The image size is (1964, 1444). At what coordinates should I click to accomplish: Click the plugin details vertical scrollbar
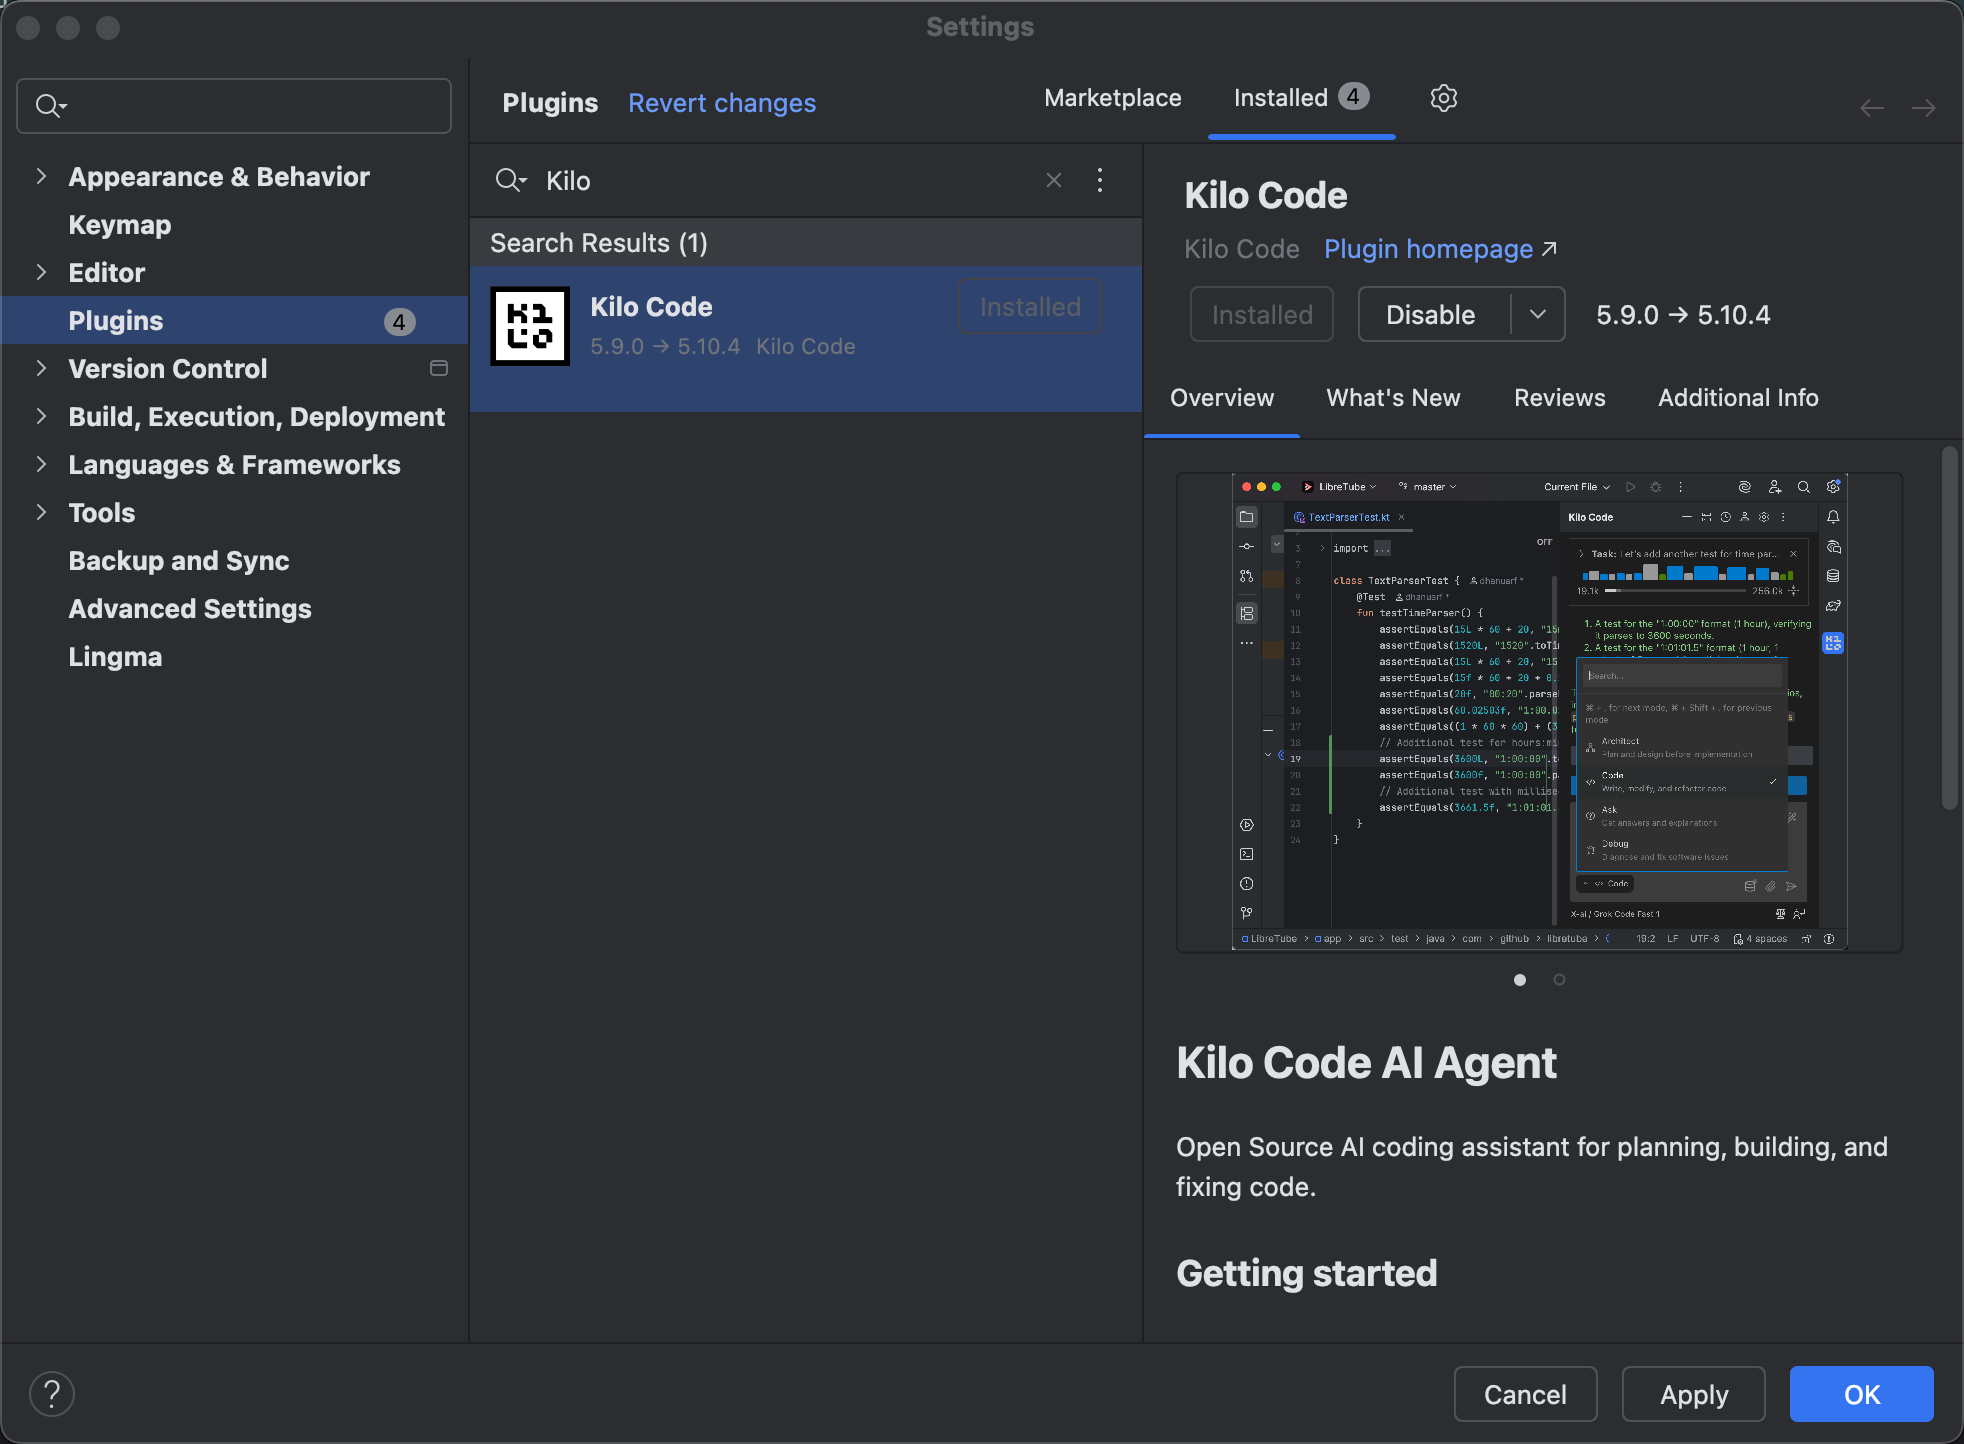pos(1949,628)
